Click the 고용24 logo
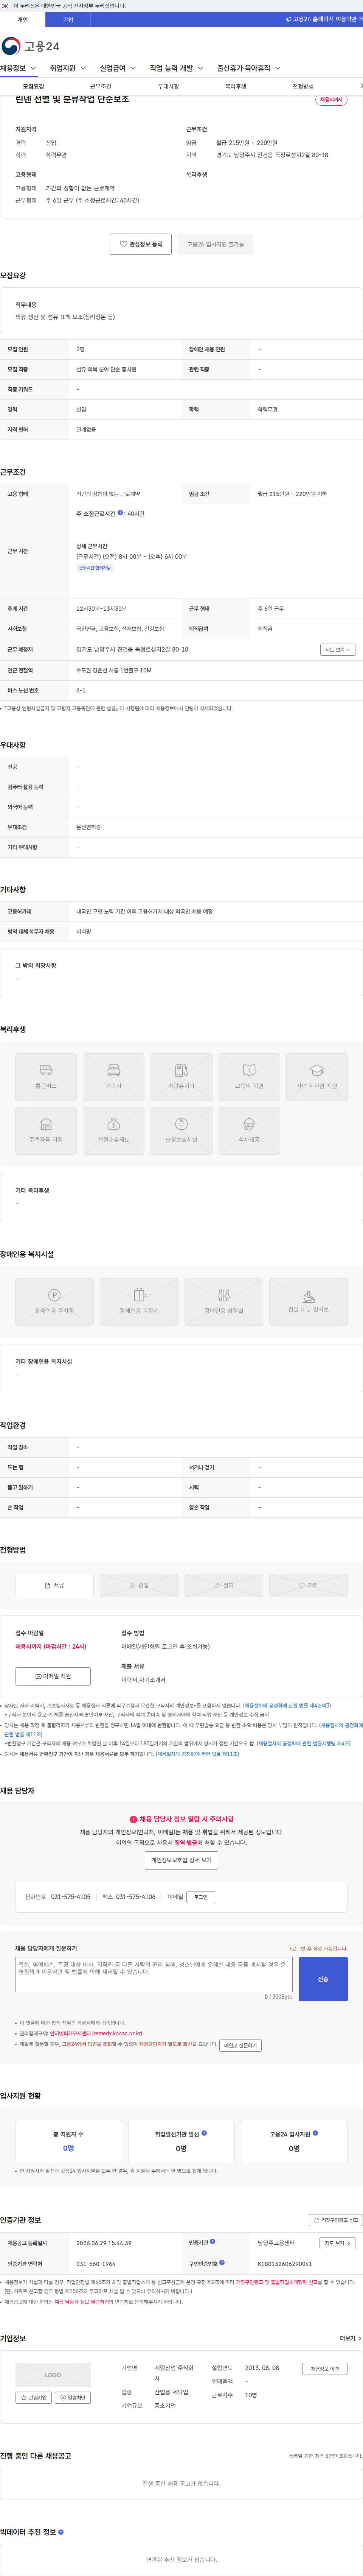The image size is (363, 2576). (x=30, y=46)
